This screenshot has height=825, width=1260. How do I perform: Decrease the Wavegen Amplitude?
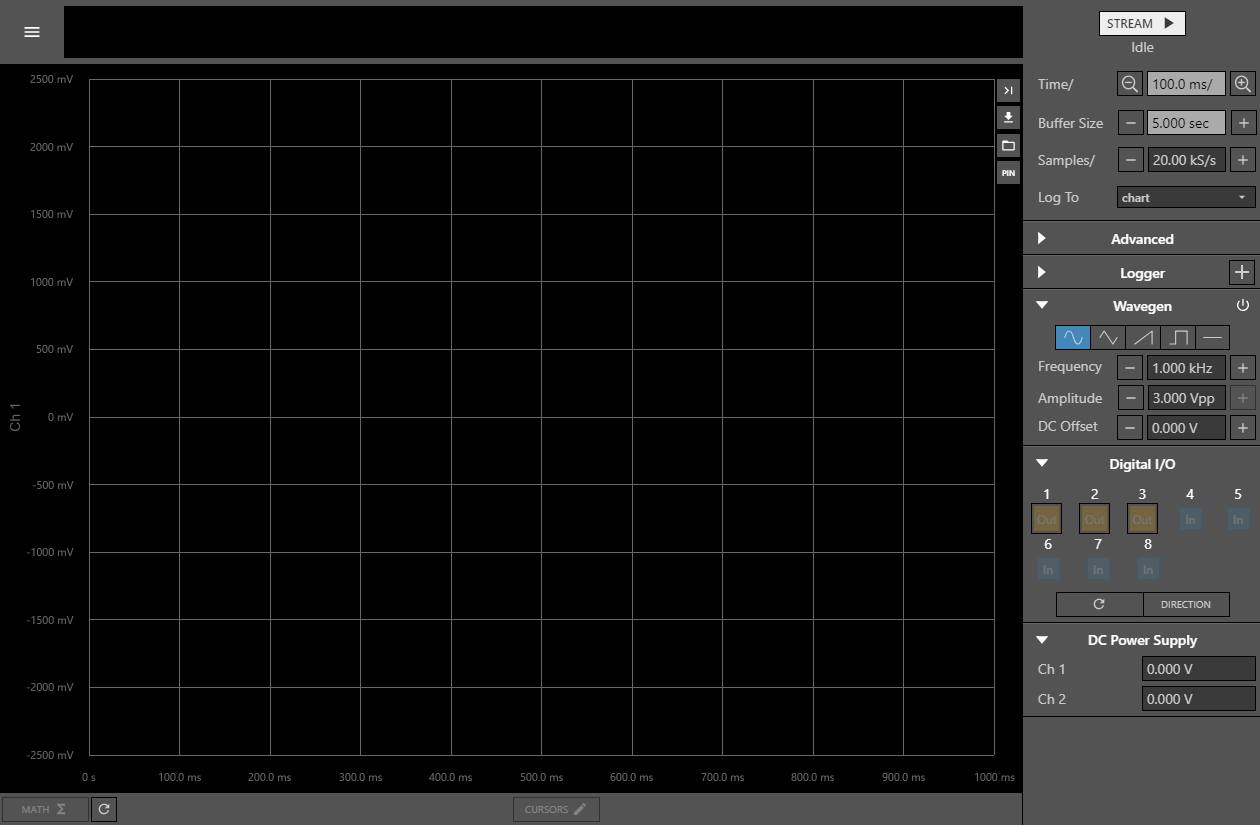pyautogui.click(x=1130, y=398)
